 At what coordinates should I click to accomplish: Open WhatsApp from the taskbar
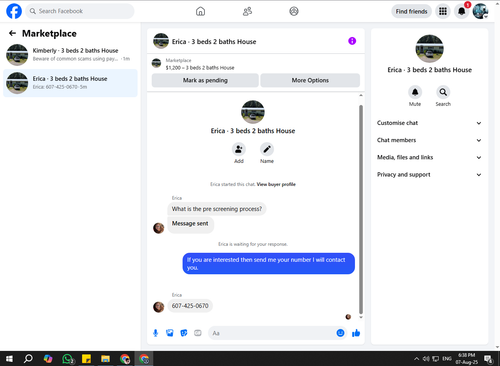click(x=67, y=359)
